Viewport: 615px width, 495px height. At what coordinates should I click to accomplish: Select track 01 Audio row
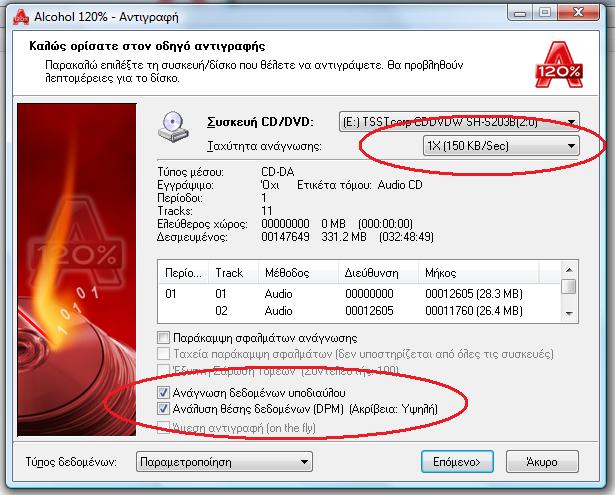coord(360,293)
